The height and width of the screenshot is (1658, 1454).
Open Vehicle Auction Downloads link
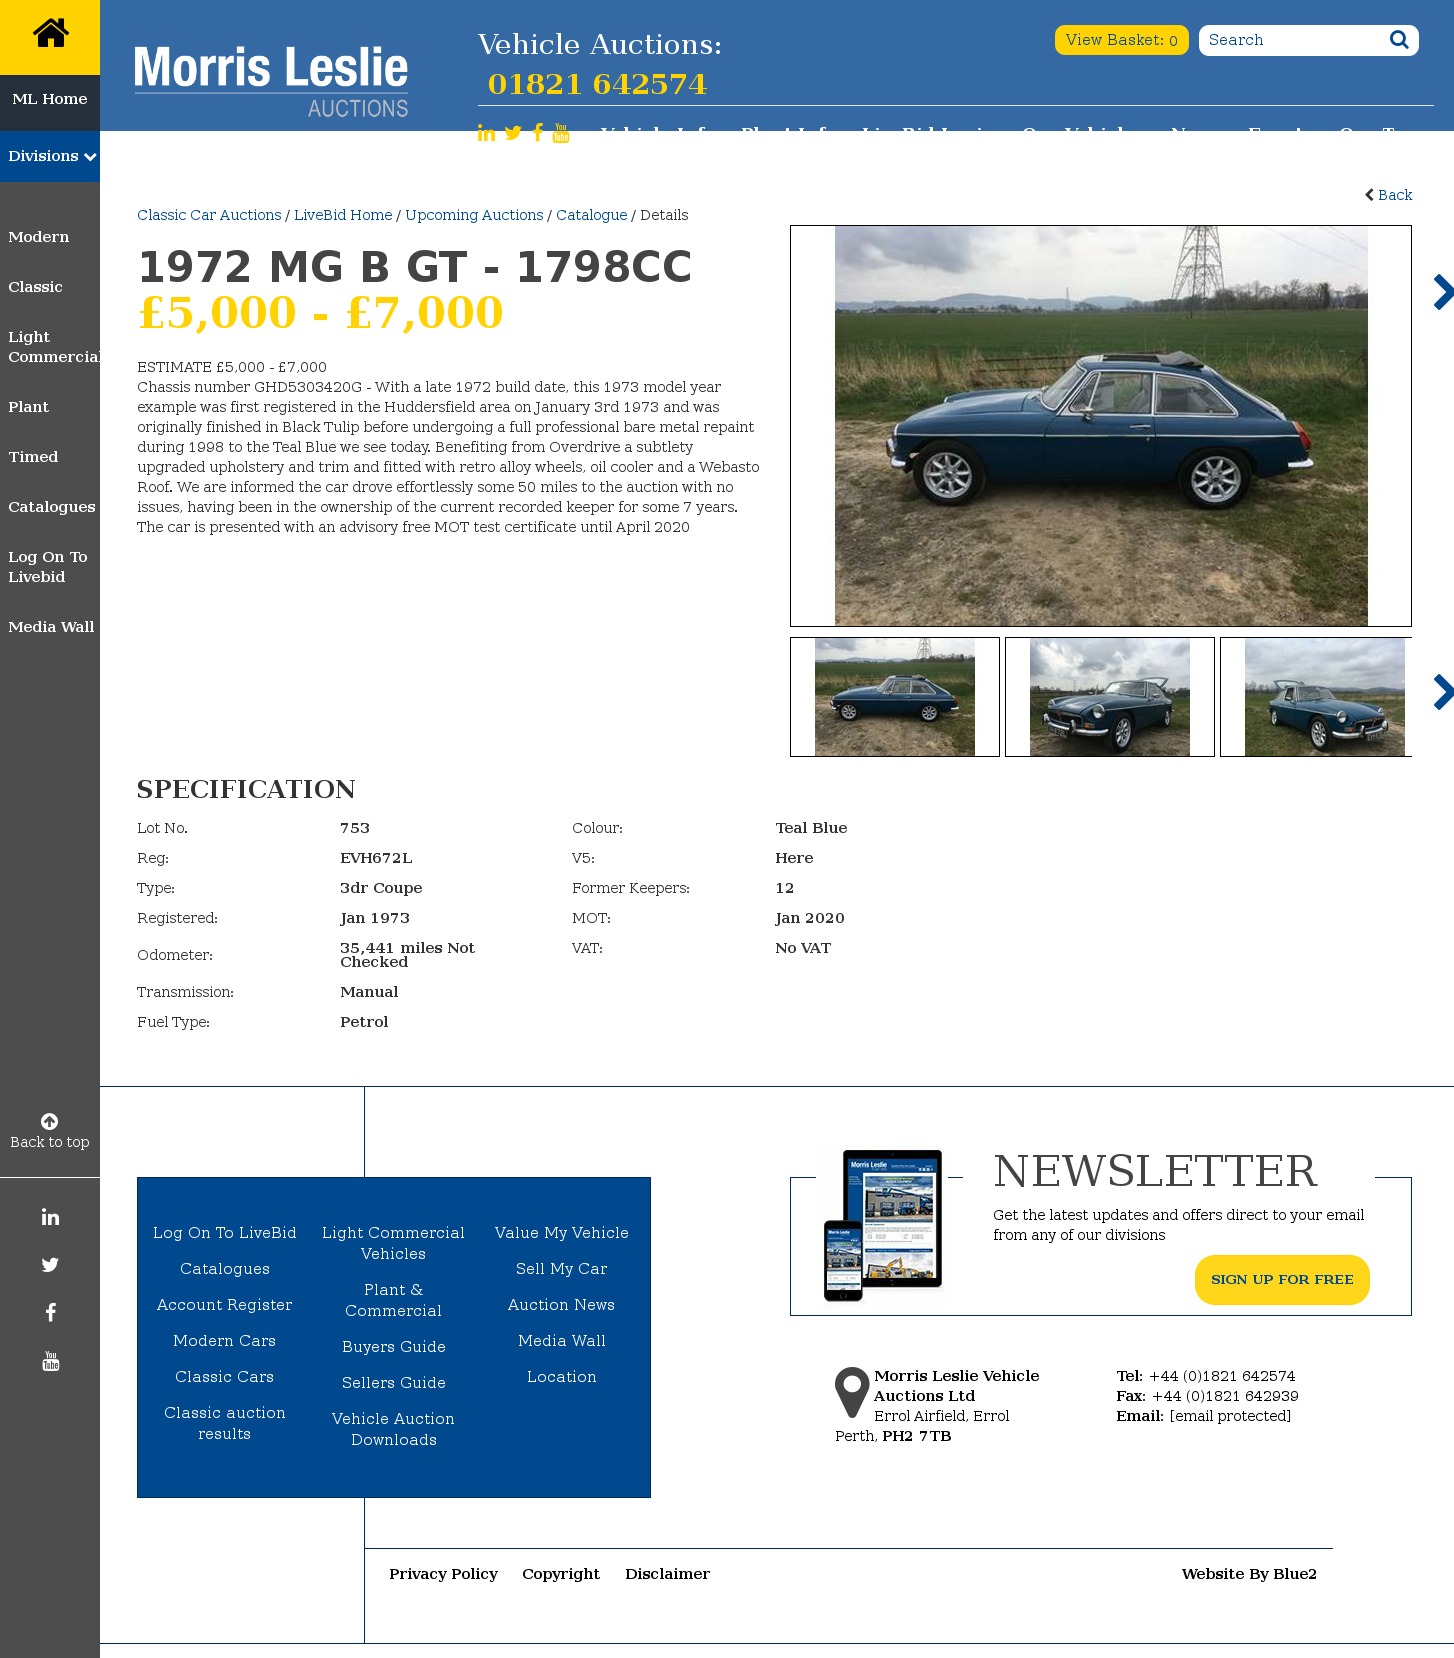coord(394,1429)
